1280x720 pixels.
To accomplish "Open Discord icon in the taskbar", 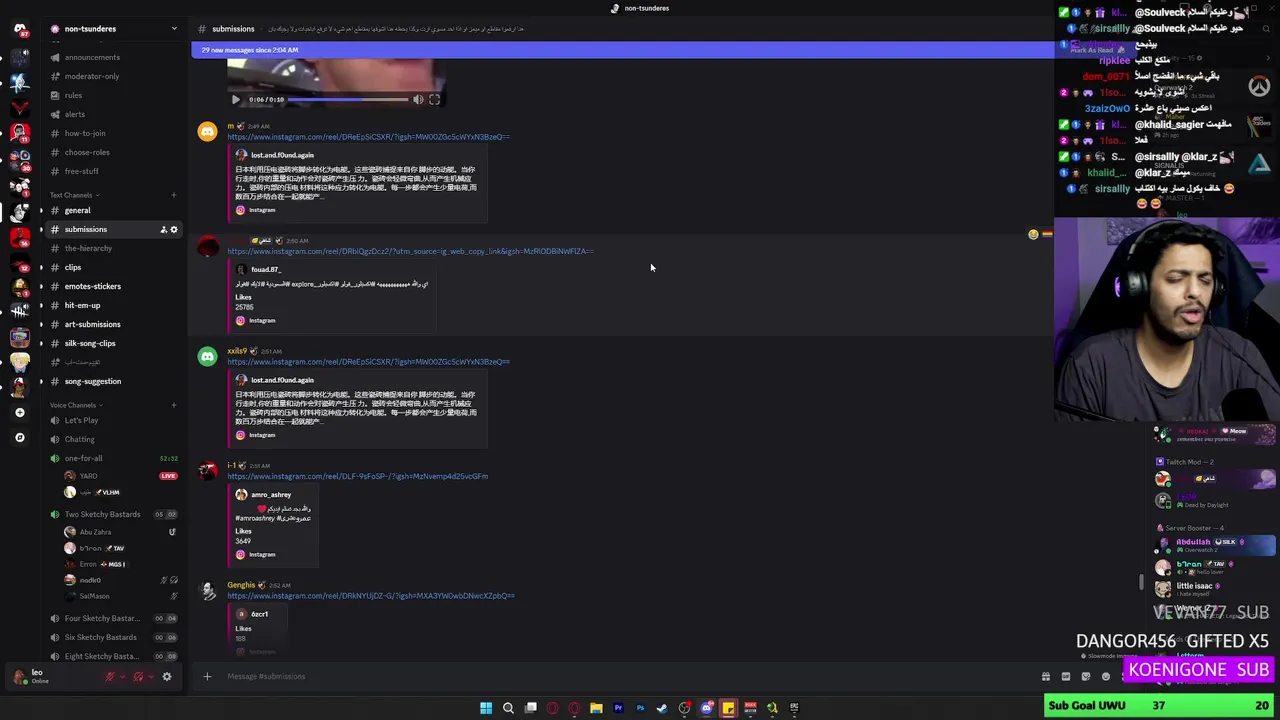I will [x=706, y=708].
